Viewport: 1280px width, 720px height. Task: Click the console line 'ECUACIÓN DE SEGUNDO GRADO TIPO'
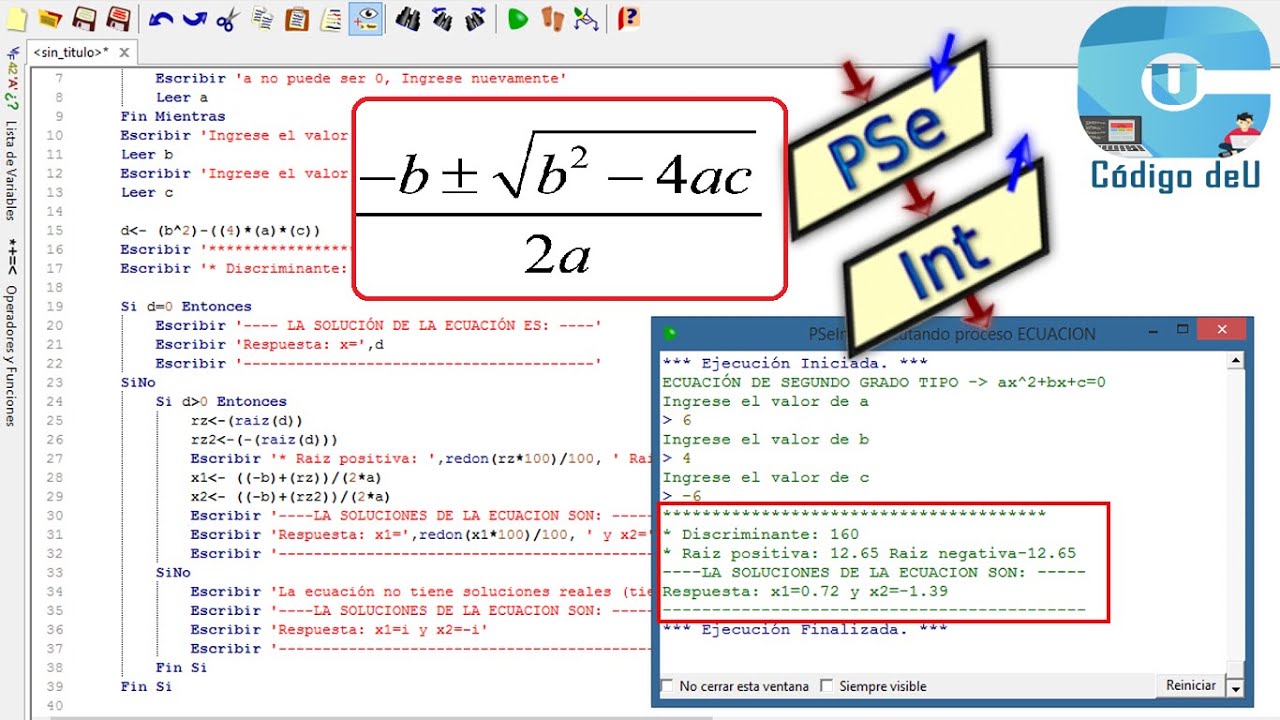(x=884, y=382)
